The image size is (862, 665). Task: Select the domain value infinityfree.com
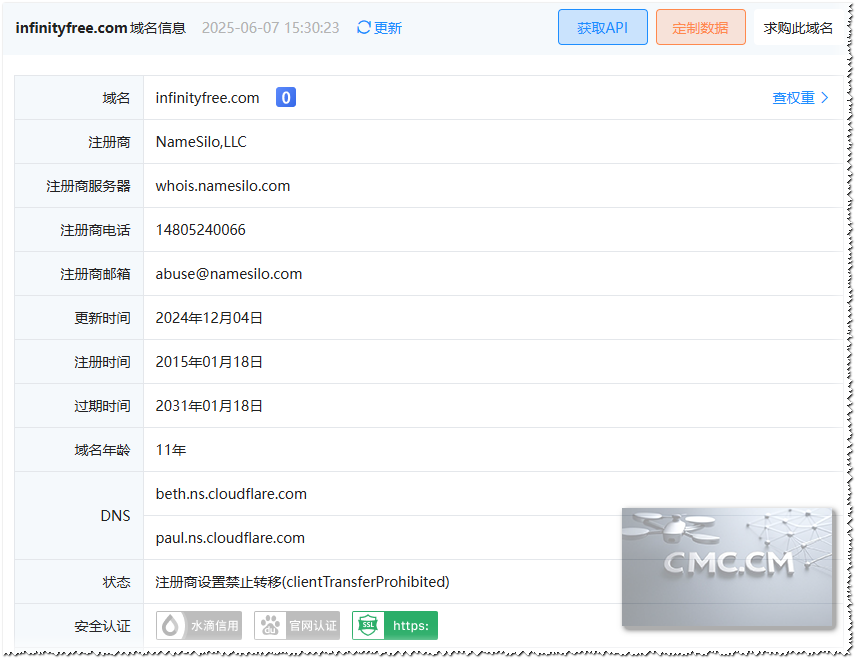(207, 98)
